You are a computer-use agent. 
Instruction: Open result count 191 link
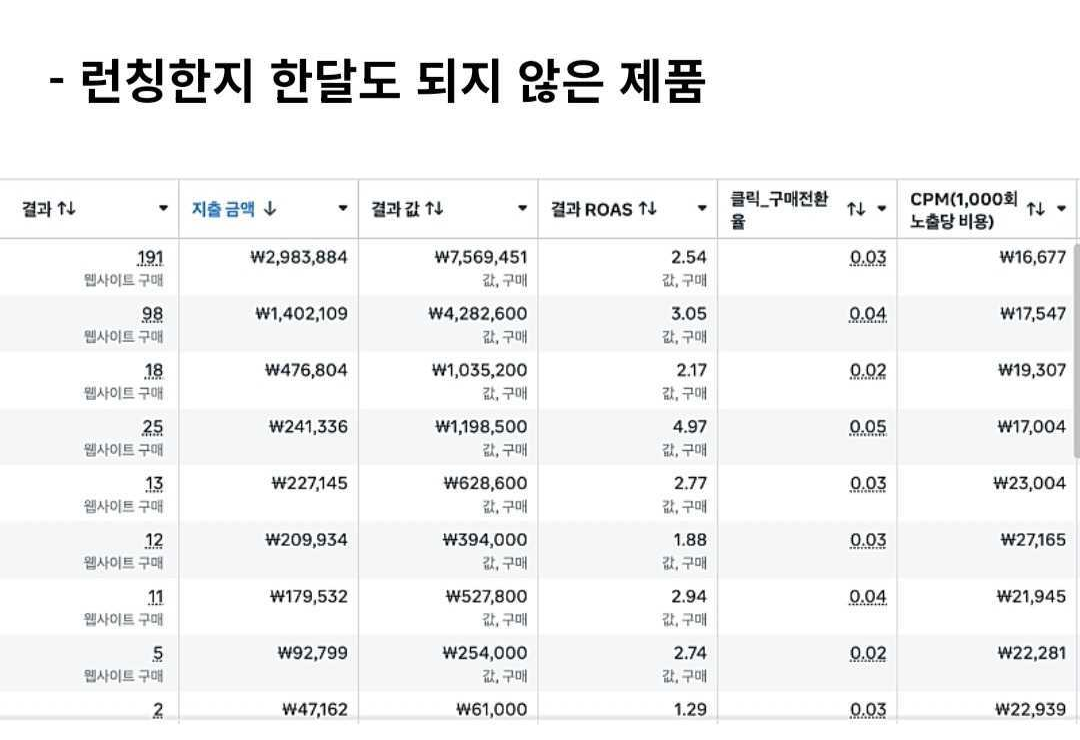coord(150,258)
